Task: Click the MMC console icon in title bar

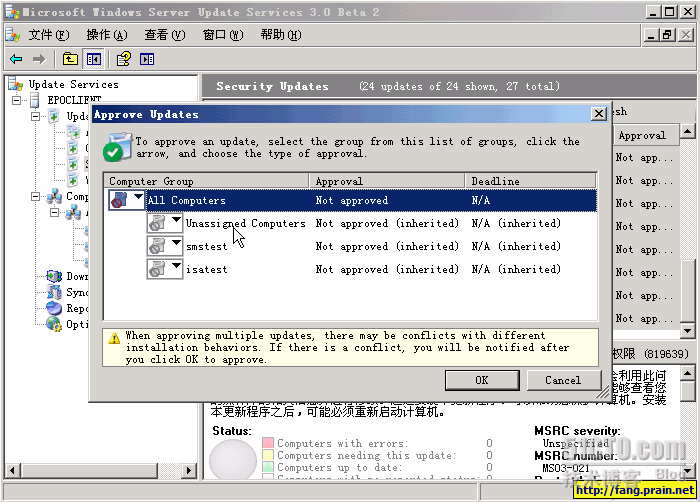Action: (x=12, y=12)
